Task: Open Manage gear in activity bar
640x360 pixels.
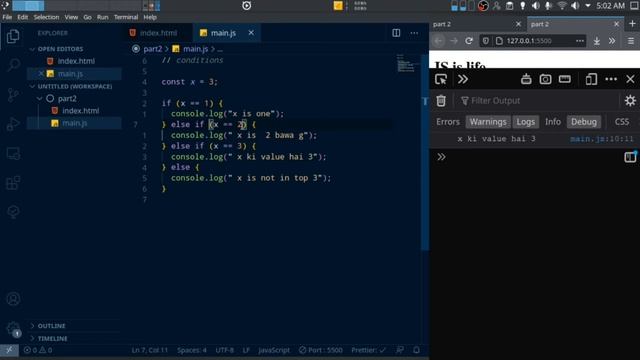Action: pyautogui.click(x=13, y=328)
